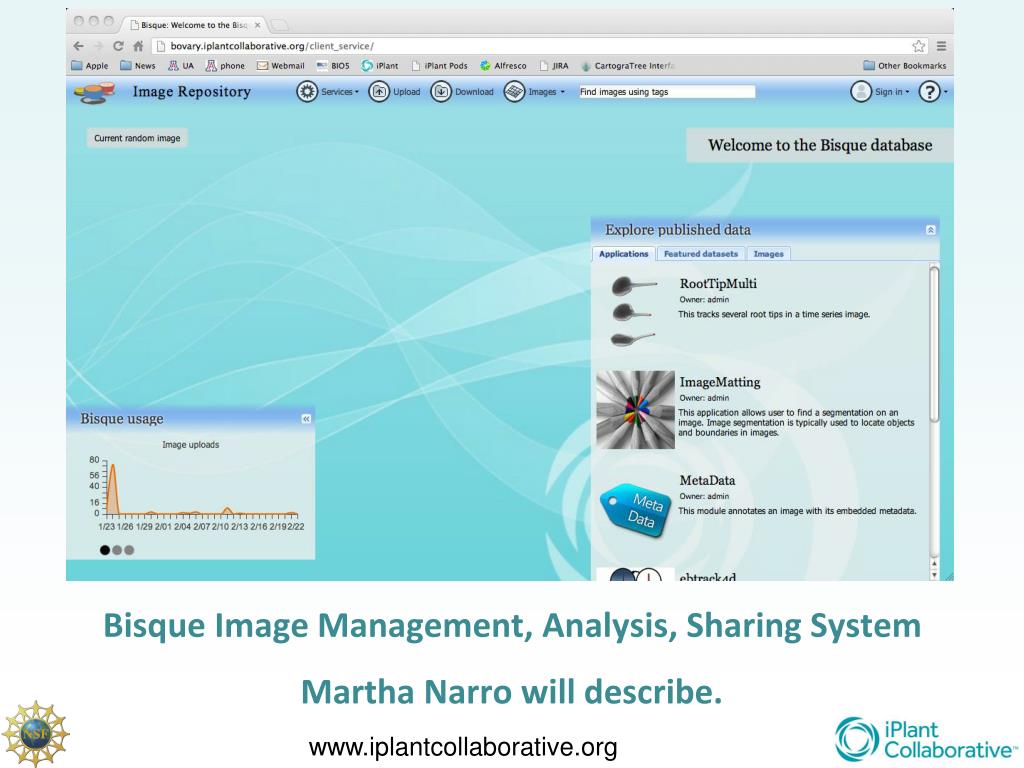Collapse the Explore published data panel
Screen dimensions: 1024x768
pyautogui.click(x=931, y=230)
